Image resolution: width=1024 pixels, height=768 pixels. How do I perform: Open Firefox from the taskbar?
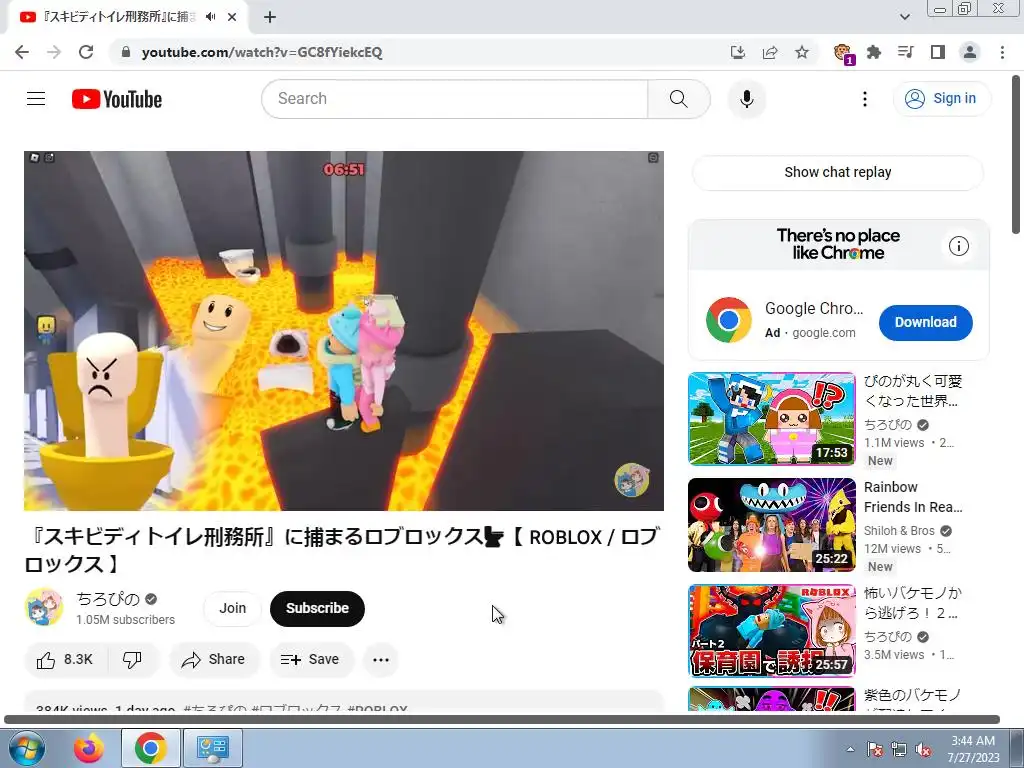89,748
